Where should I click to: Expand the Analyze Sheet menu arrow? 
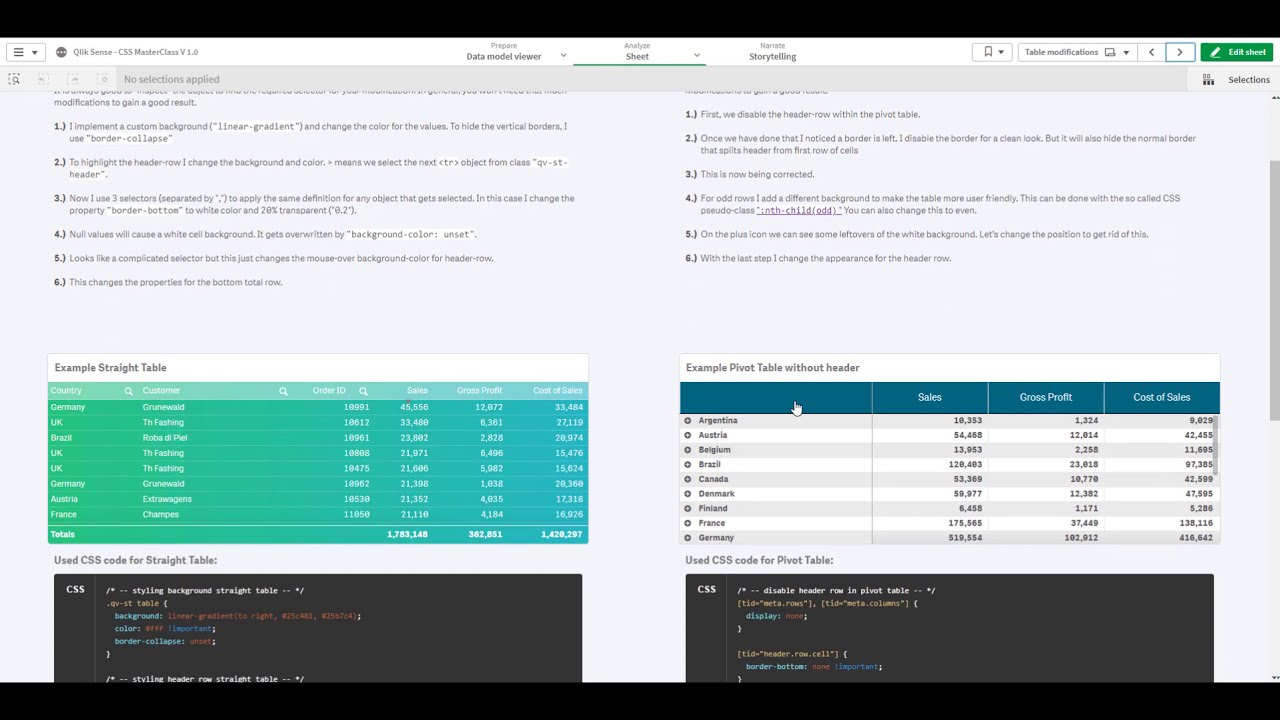pyautogui.click(x=697, y=56)
